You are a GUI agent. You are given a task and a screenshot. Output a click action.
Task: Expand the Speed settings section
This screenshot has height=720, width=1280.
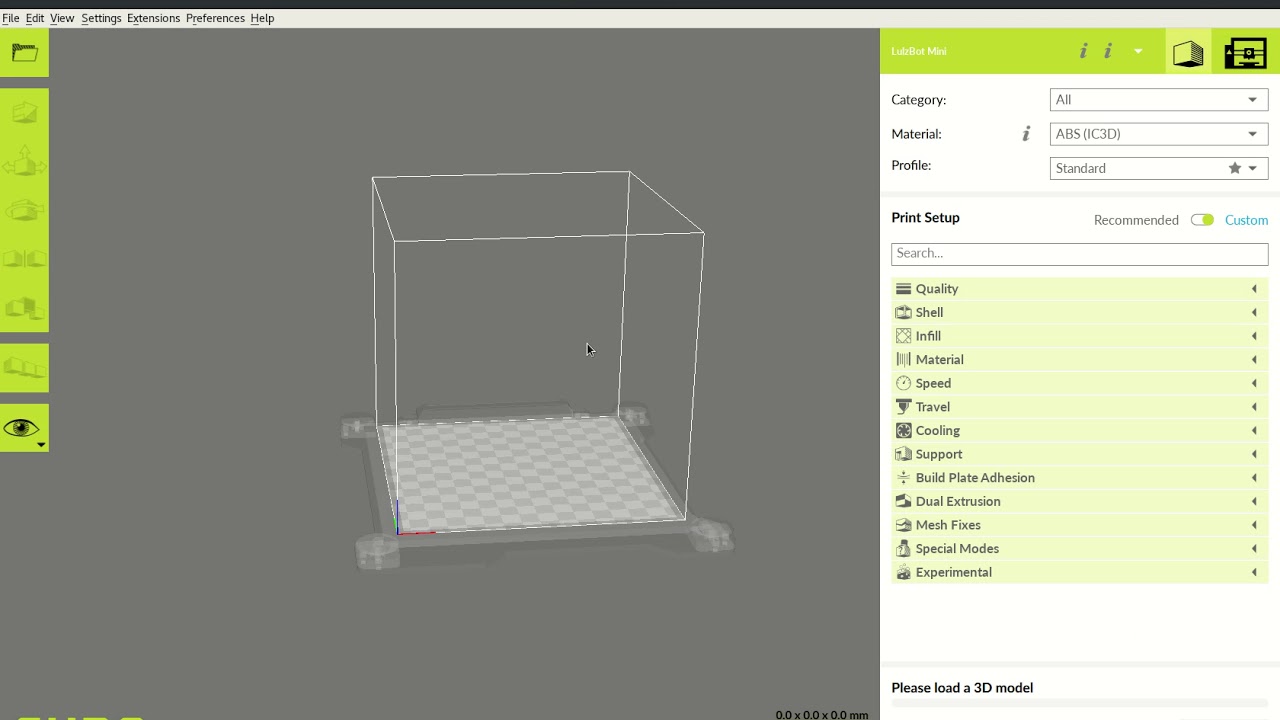click(x=1079, y=383)
